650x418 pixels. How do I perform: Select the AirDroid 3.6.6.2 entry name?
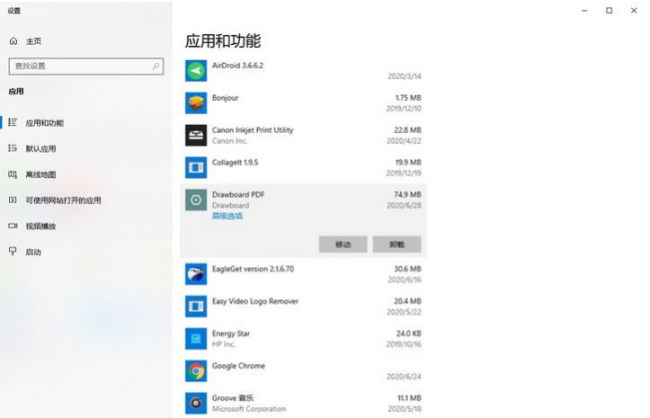coord(238,66)
